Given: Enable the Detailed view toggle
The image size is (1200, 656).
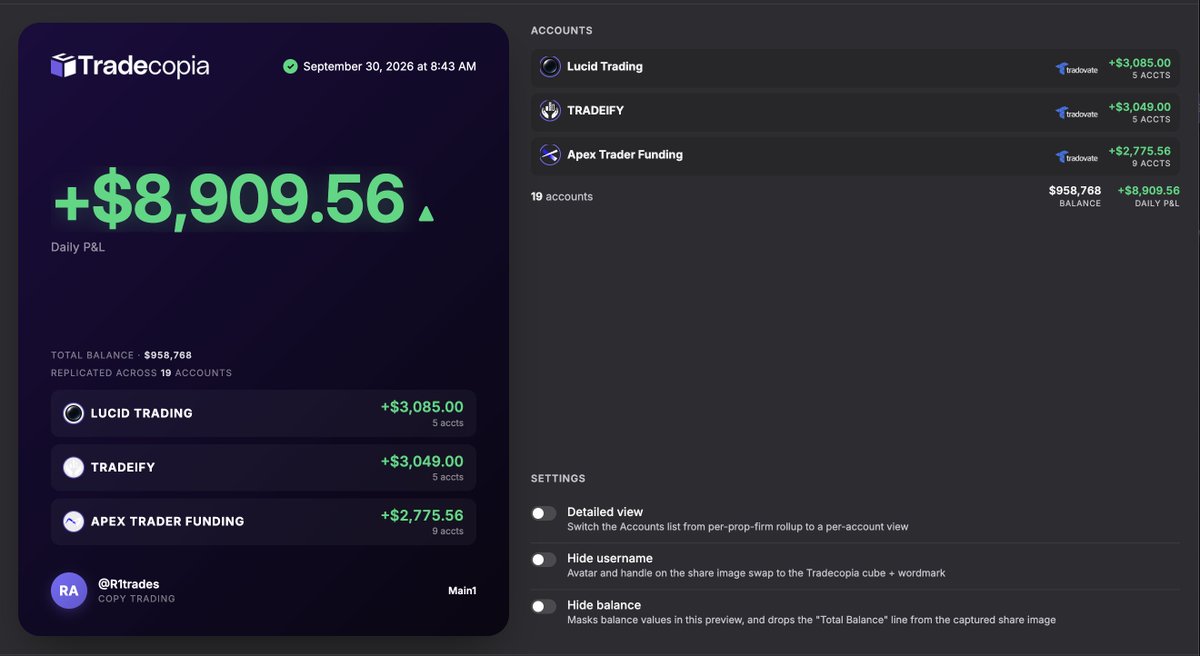Looking at the screenshot, I should pos(543,513).
